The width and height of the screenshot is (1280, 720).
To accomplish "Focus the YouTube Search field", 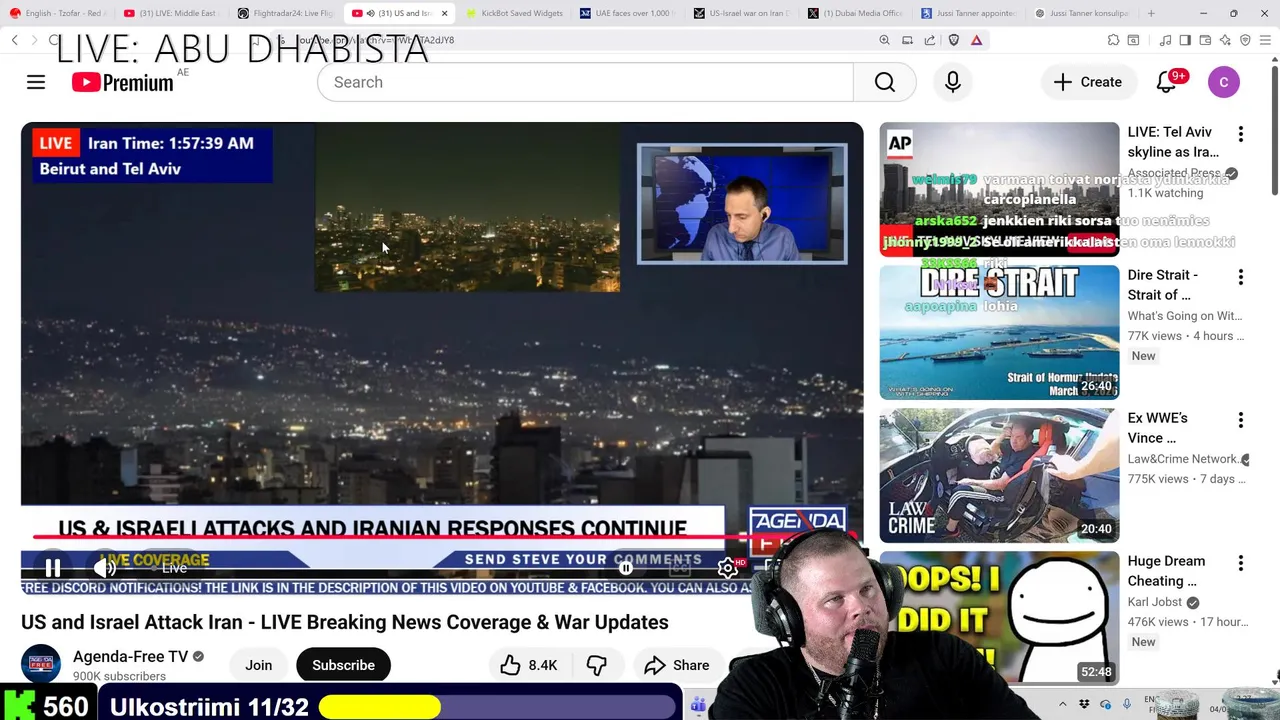I will (585, 82).
